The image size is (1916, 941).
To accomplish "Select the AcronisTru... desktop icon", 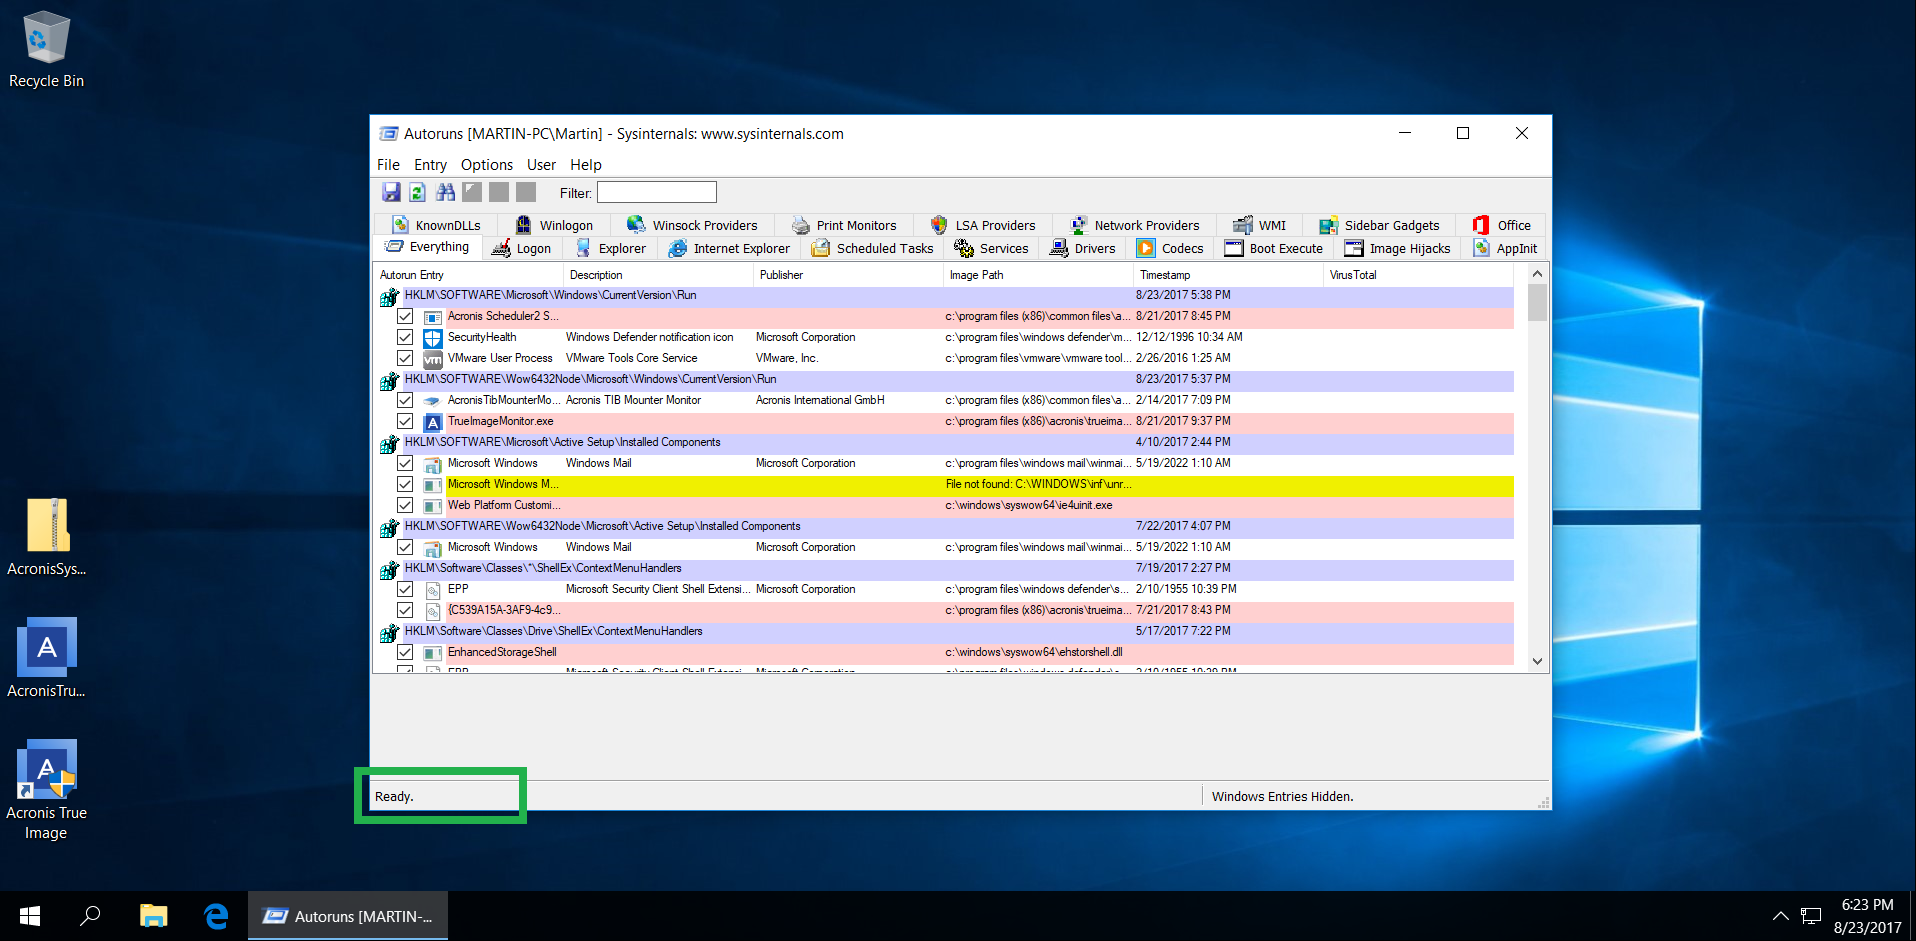I will coord(46,658).
